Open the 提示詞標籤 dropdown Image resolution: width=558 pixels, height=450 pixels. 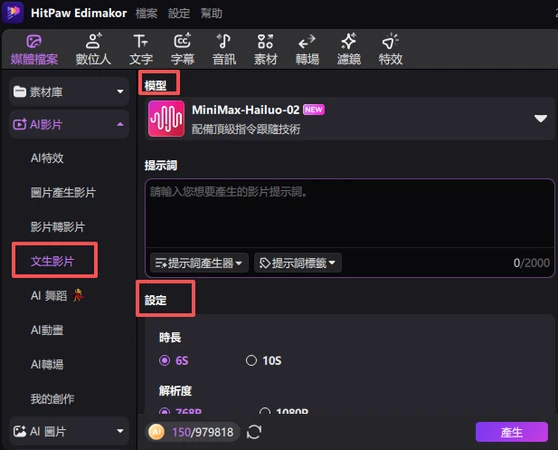point(298,263)
